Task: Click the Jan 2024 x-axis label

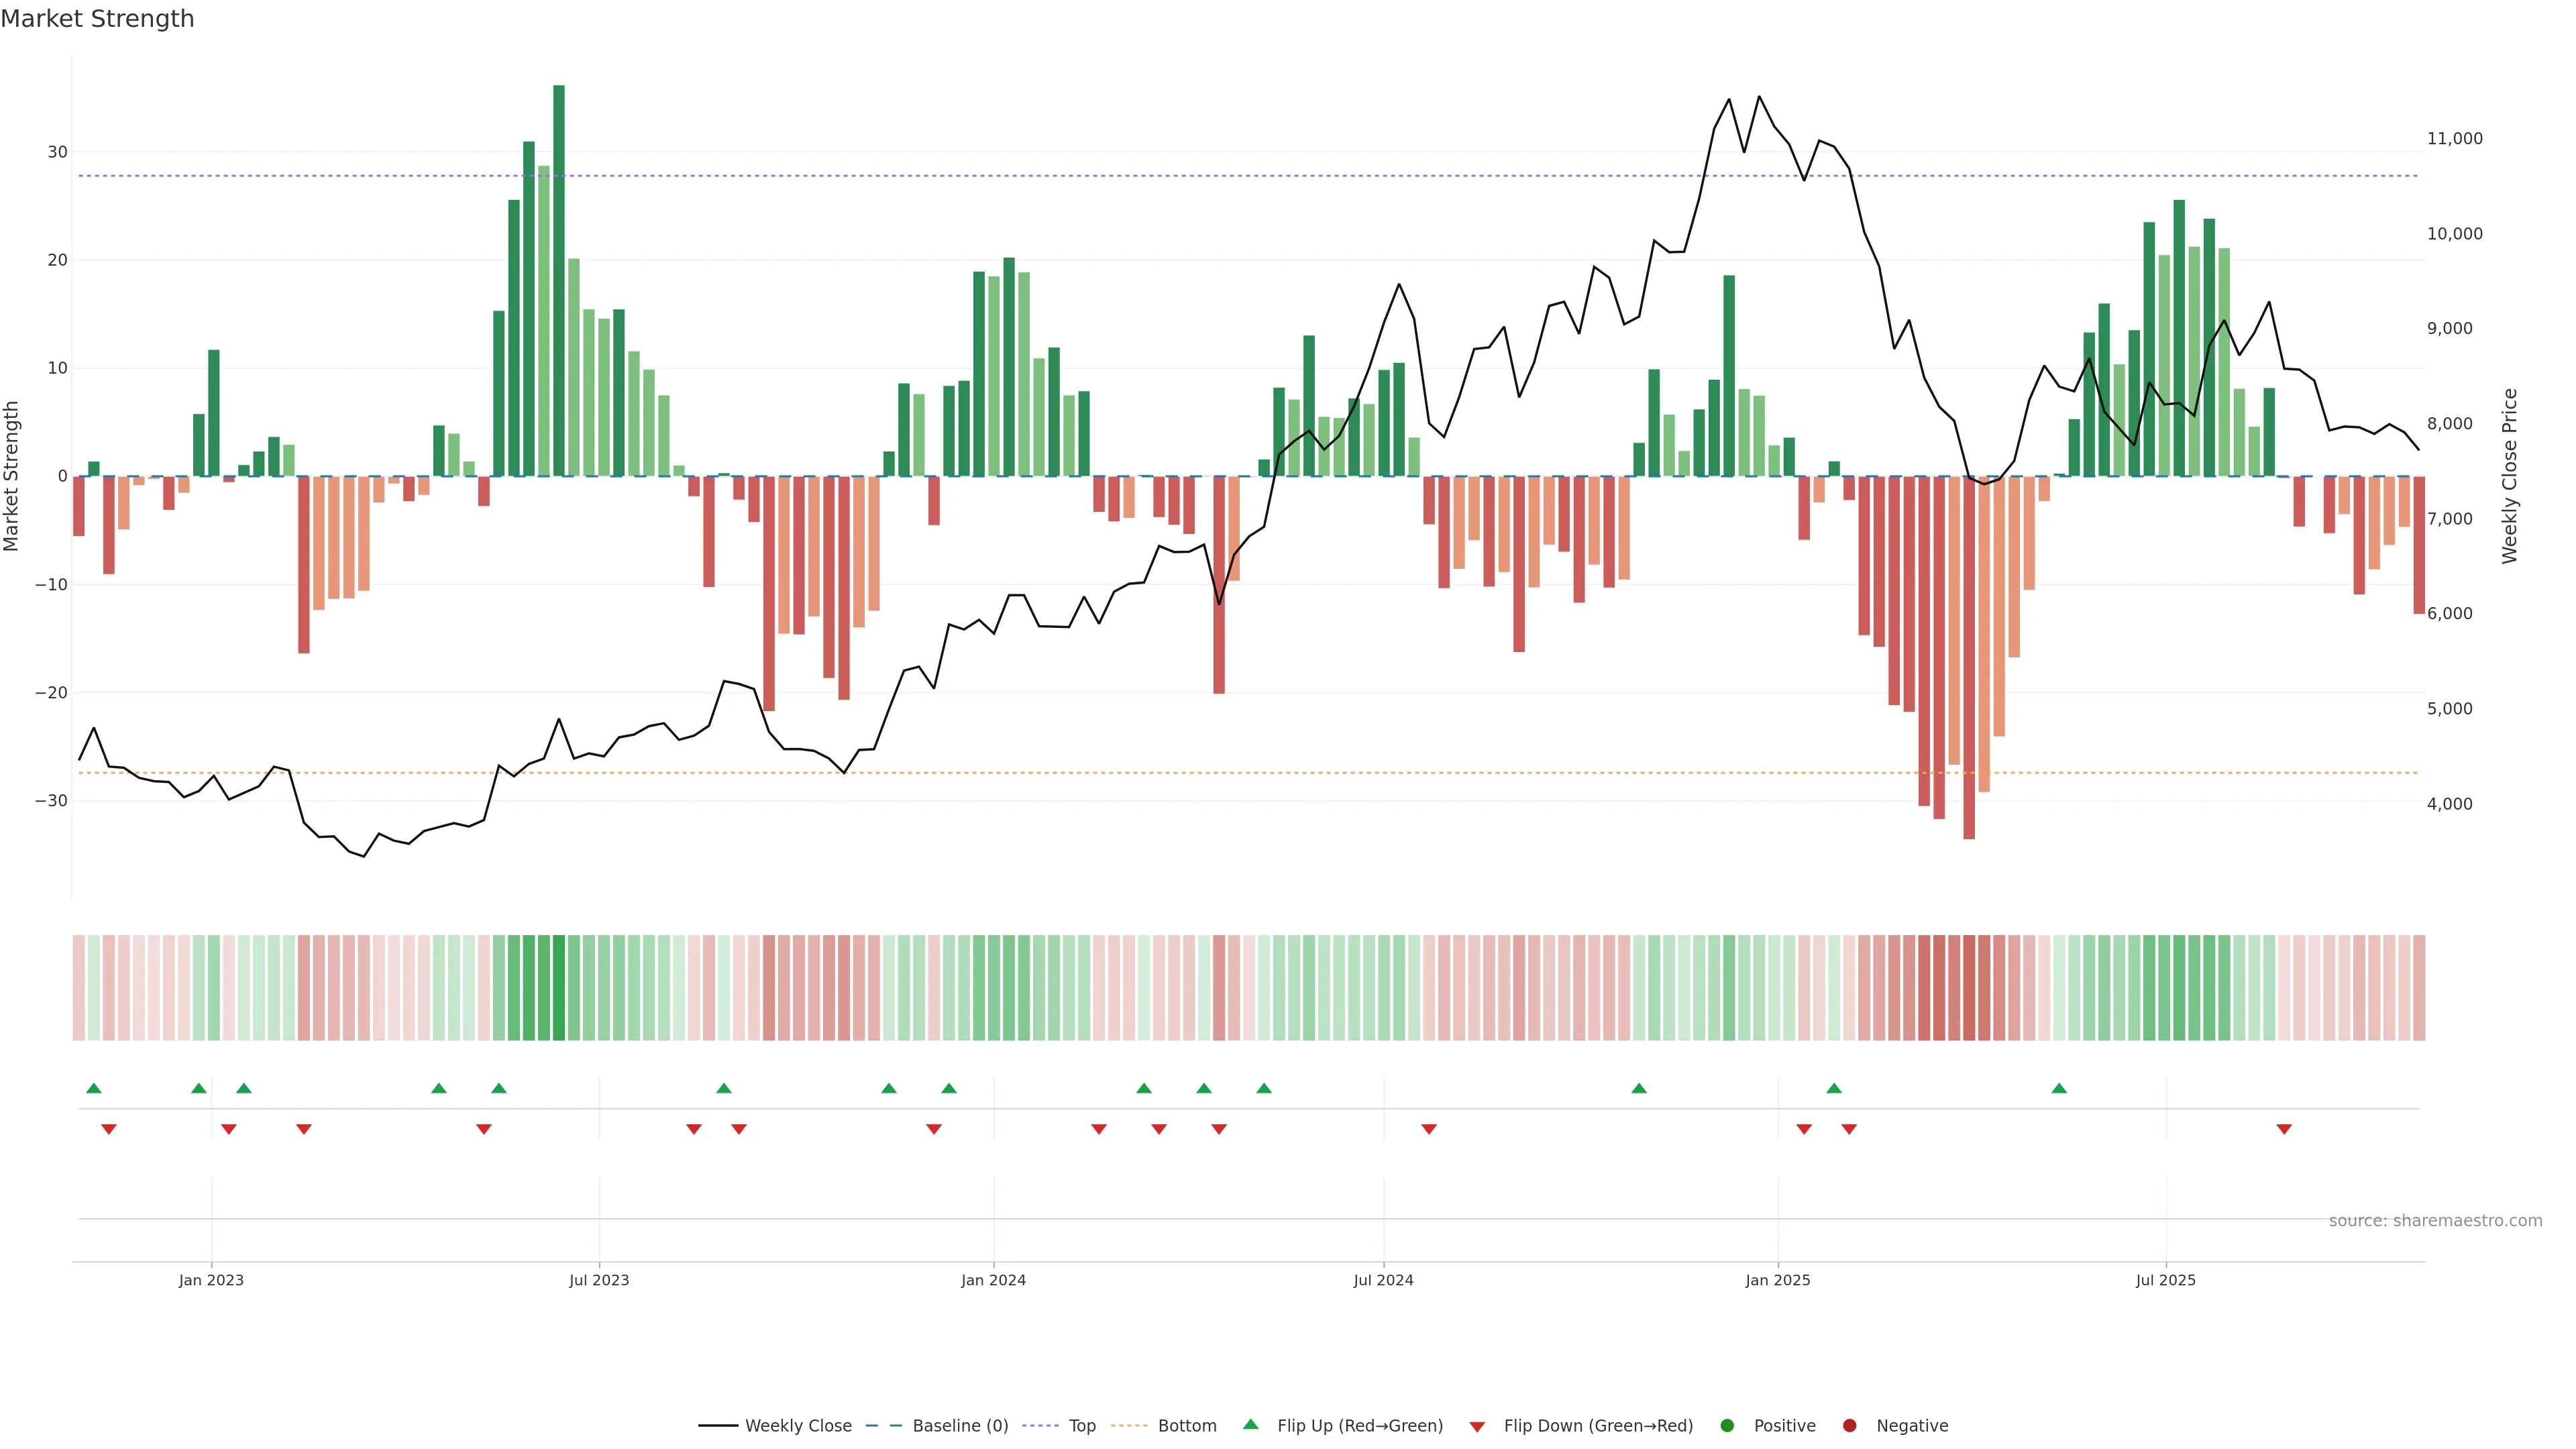Action: tap(993, 1280)
